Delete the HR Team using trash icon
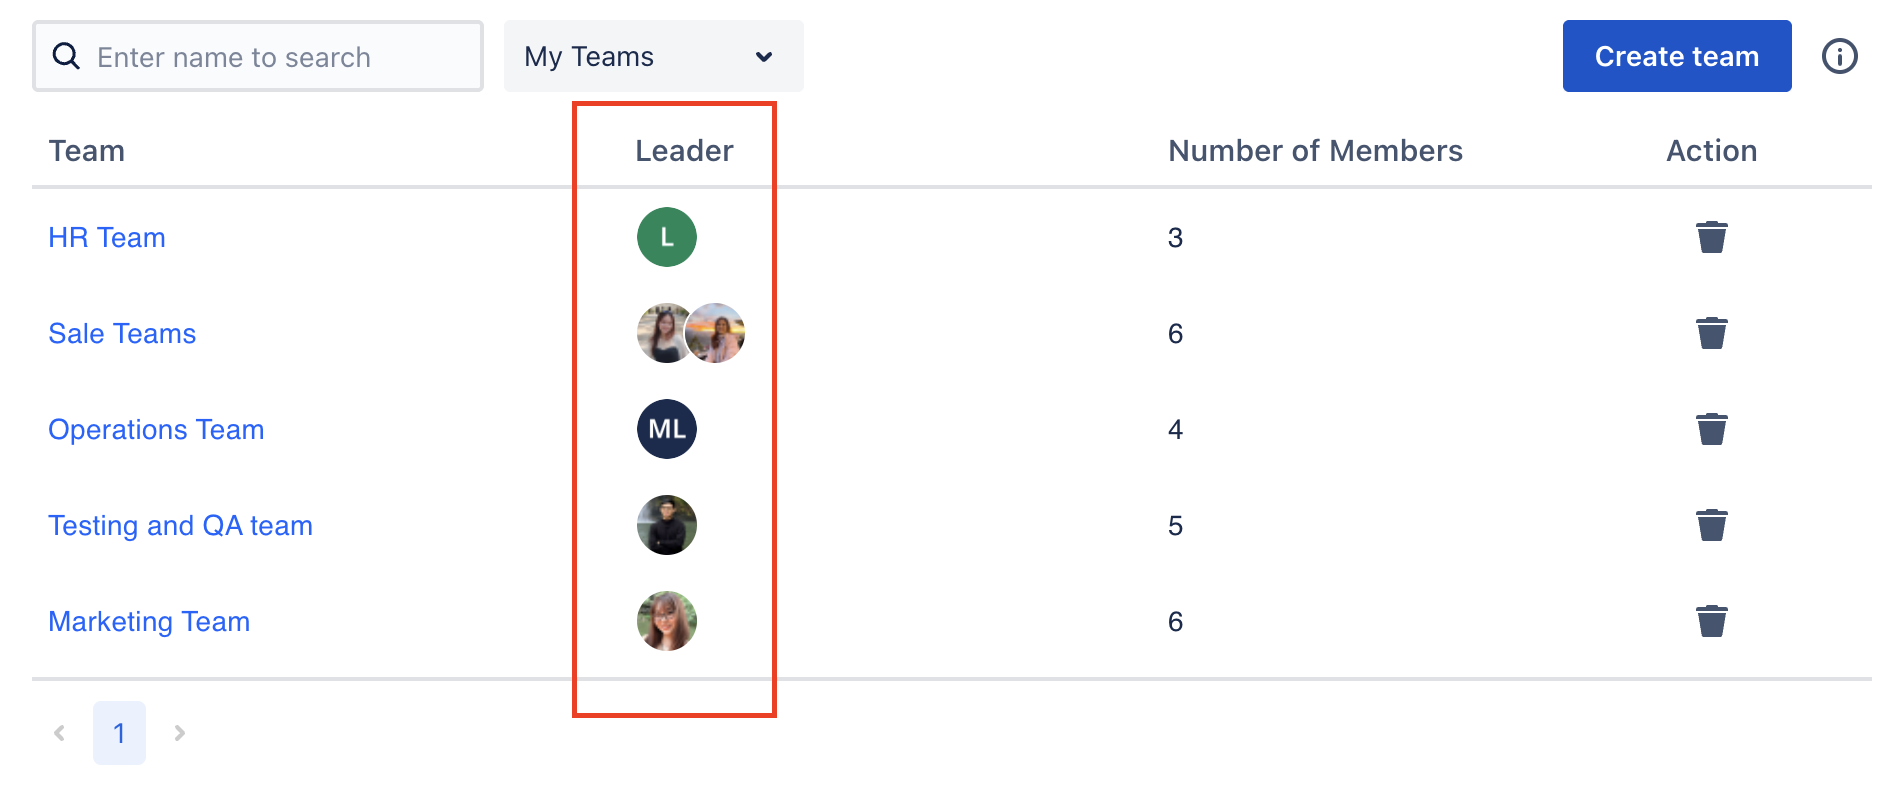This screenshot has height=802, width=1884. (x=1711, y=237)
